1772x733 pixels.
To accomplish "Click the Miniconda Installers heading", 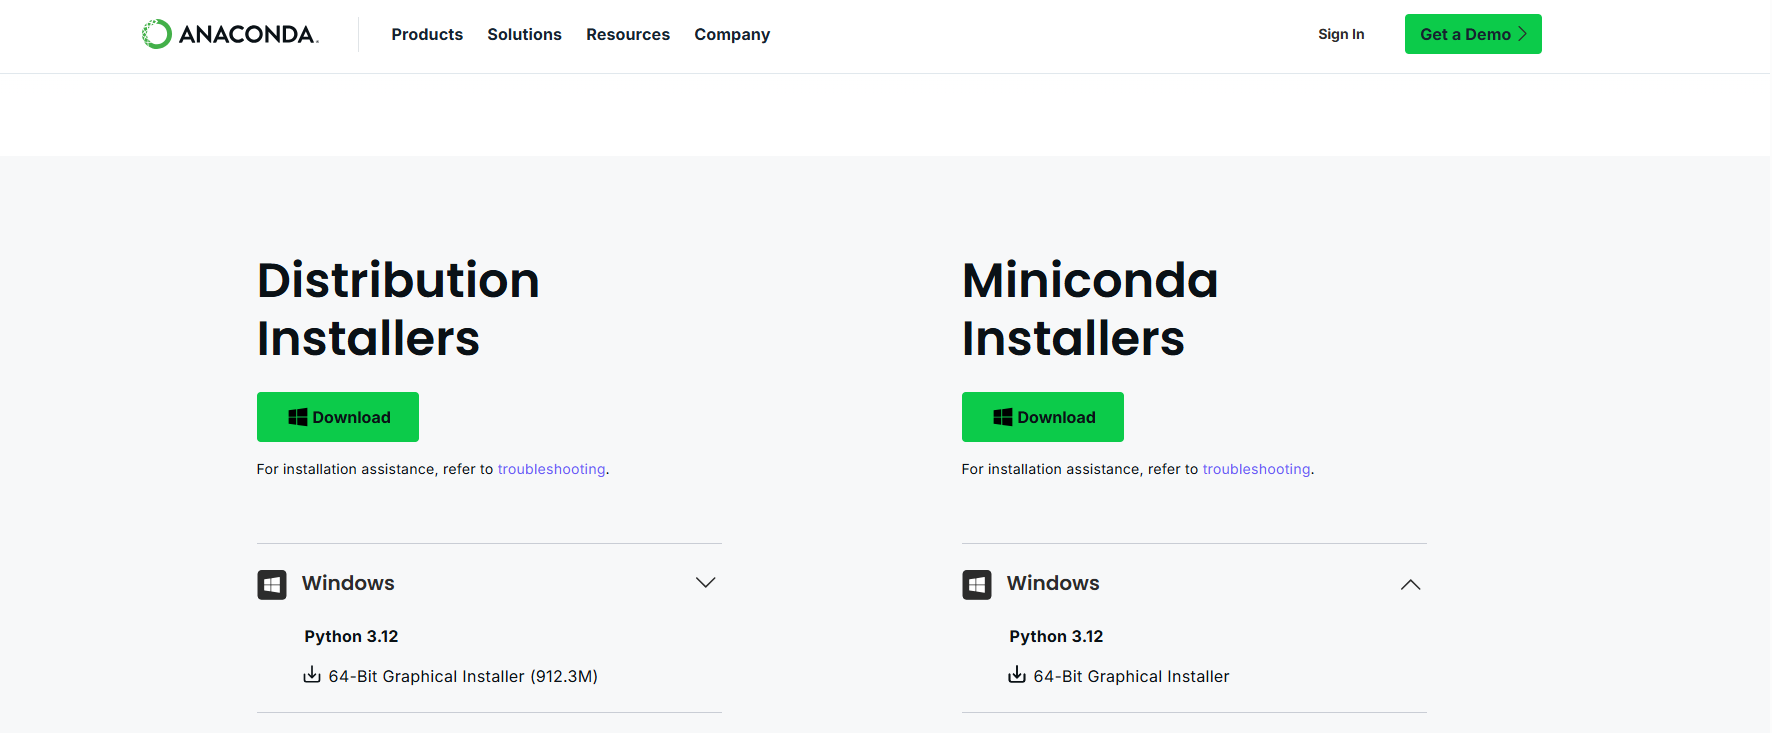I will [x=1090, y=309].
